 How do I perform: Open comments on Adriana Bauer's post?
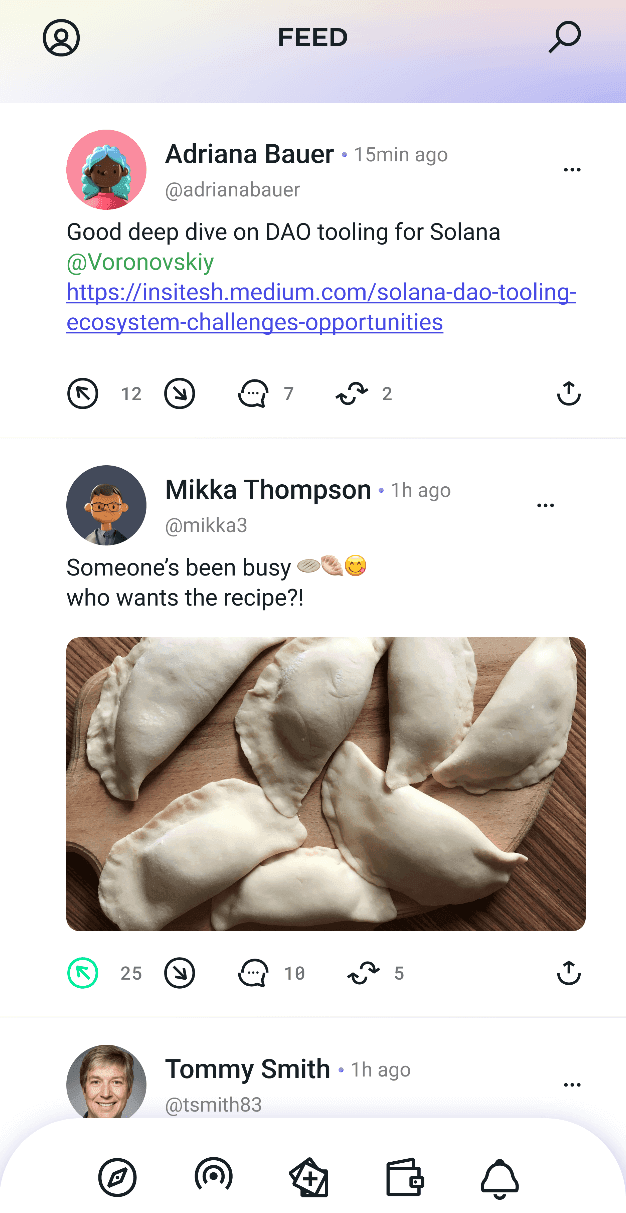253,394
